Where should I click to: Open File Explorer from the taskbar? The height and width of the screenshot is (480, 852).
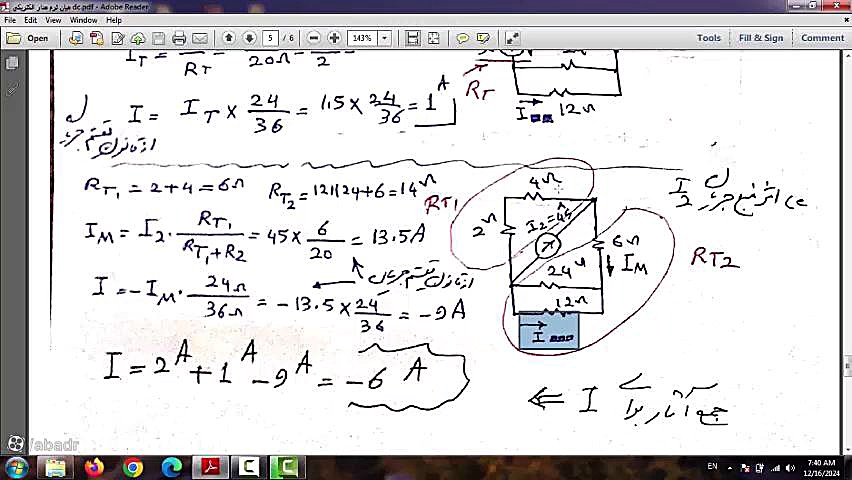tap(55, 467)
